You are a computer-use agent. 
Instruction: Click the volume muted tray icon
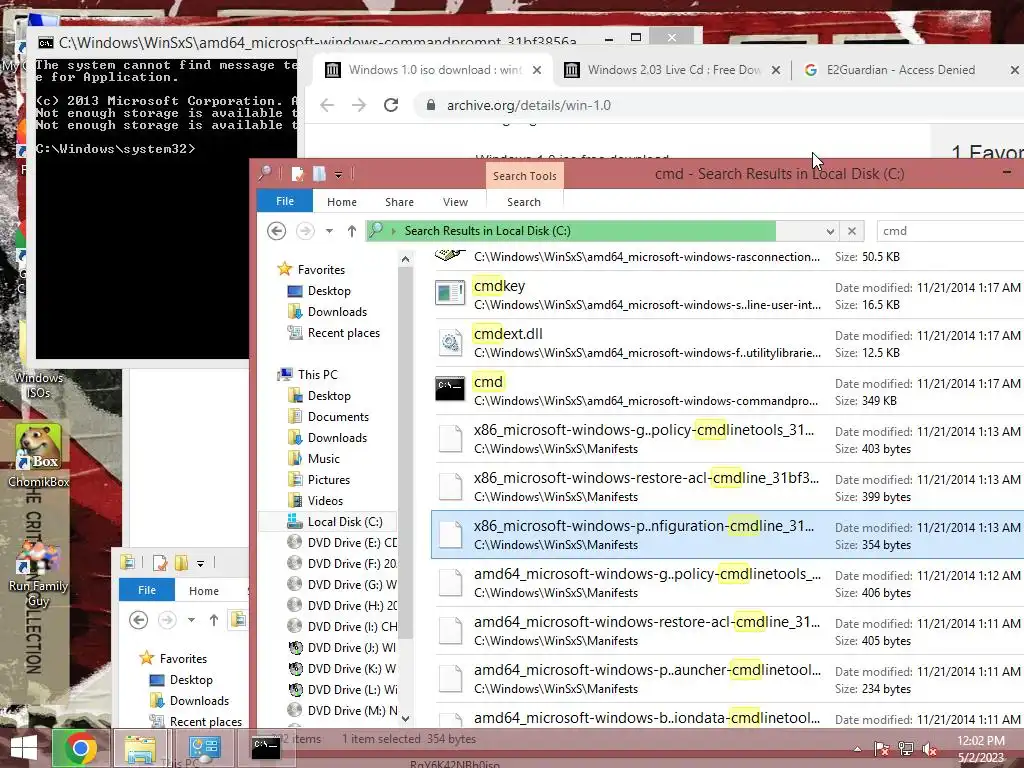(930, 749)
